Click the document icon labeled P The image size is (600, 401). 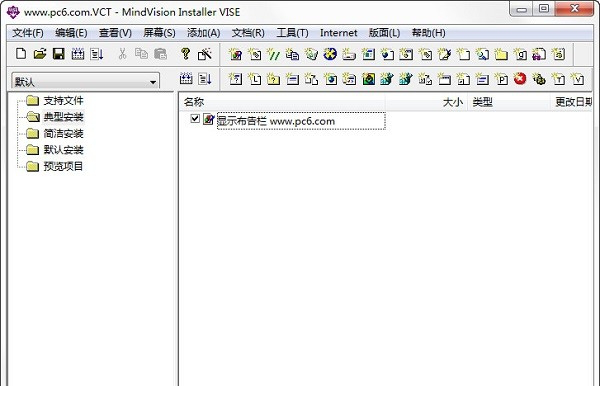point(501,79)
